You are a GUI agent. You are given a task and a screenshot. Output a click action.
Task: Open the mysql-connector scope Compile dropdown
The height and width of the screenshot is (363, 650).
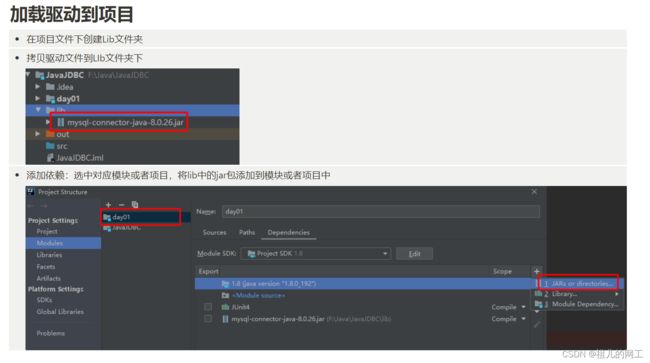coord(524,319)
